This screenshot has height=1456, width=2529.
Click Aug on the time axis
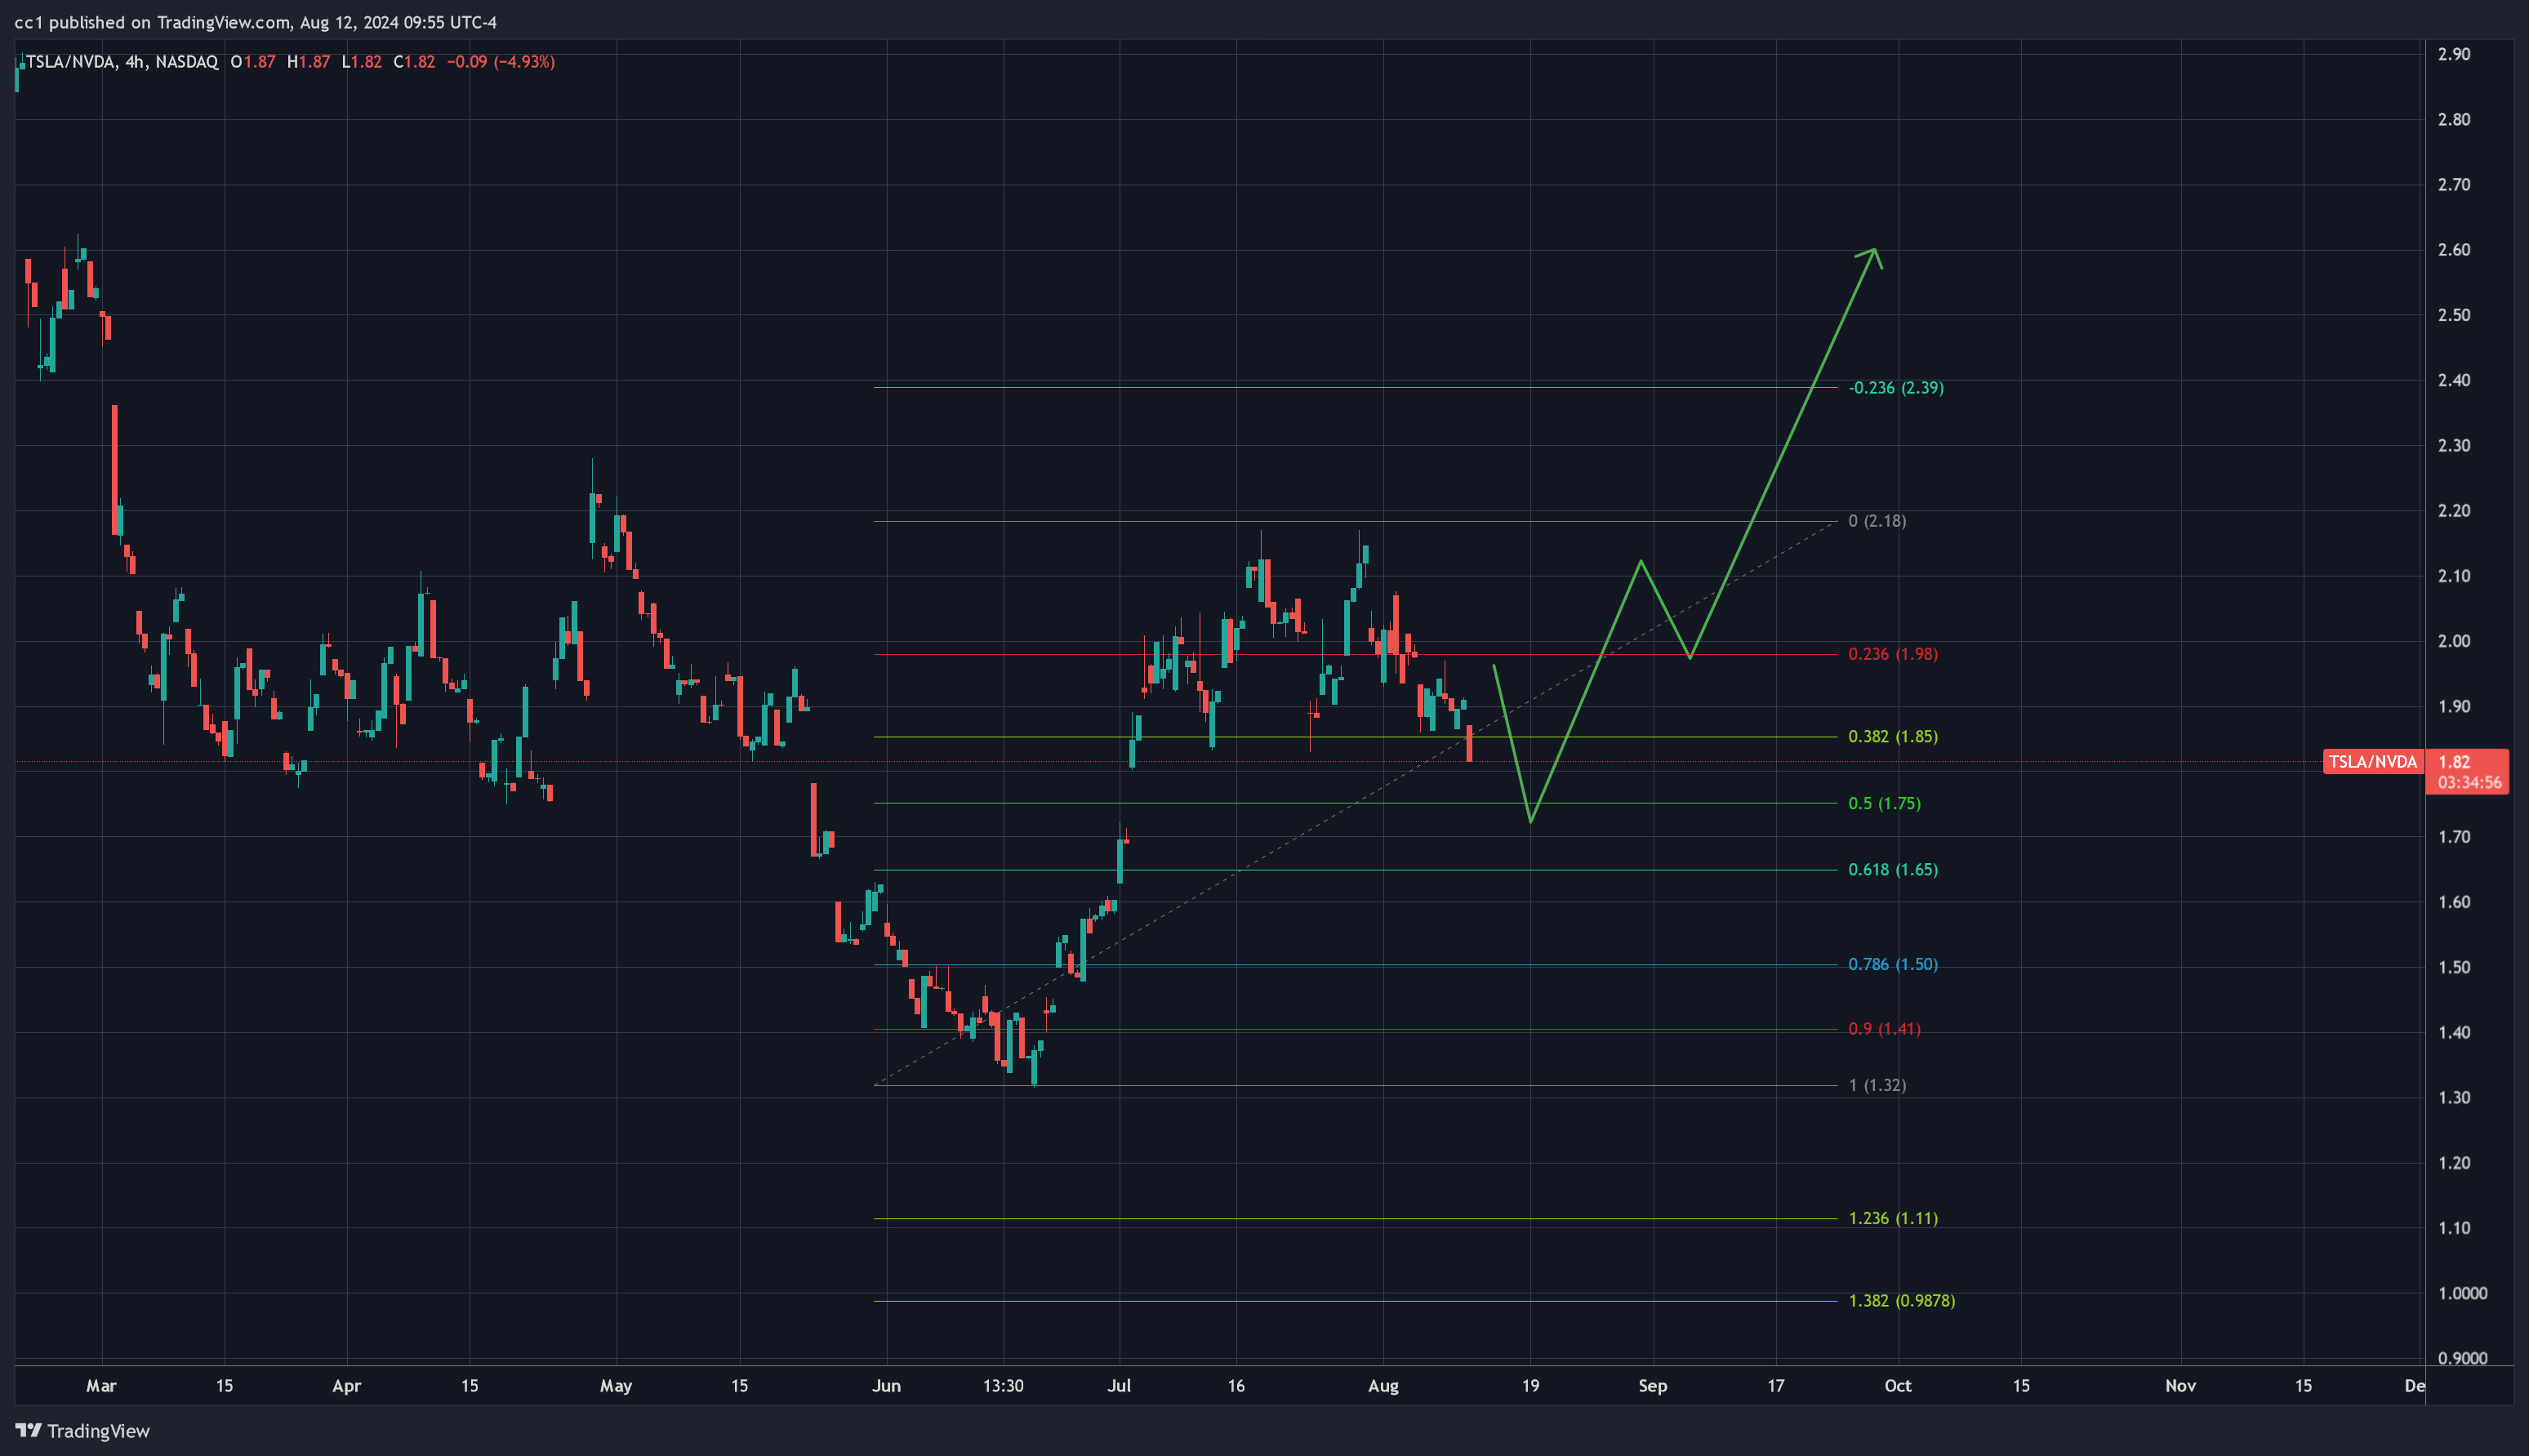click(1383, 1386)
